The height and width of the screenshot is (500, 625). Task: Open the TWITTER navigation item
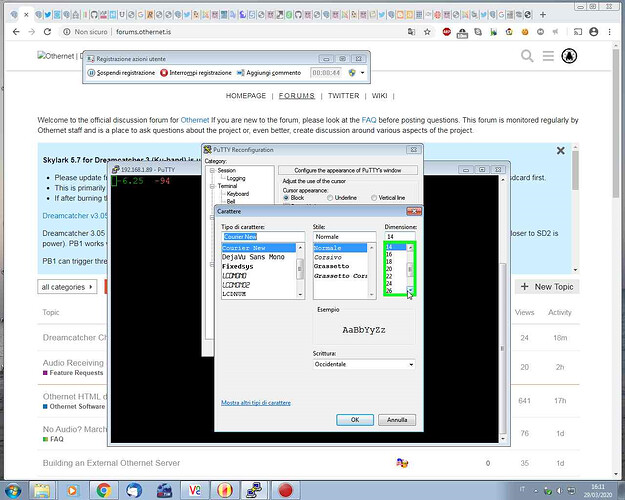343,96
